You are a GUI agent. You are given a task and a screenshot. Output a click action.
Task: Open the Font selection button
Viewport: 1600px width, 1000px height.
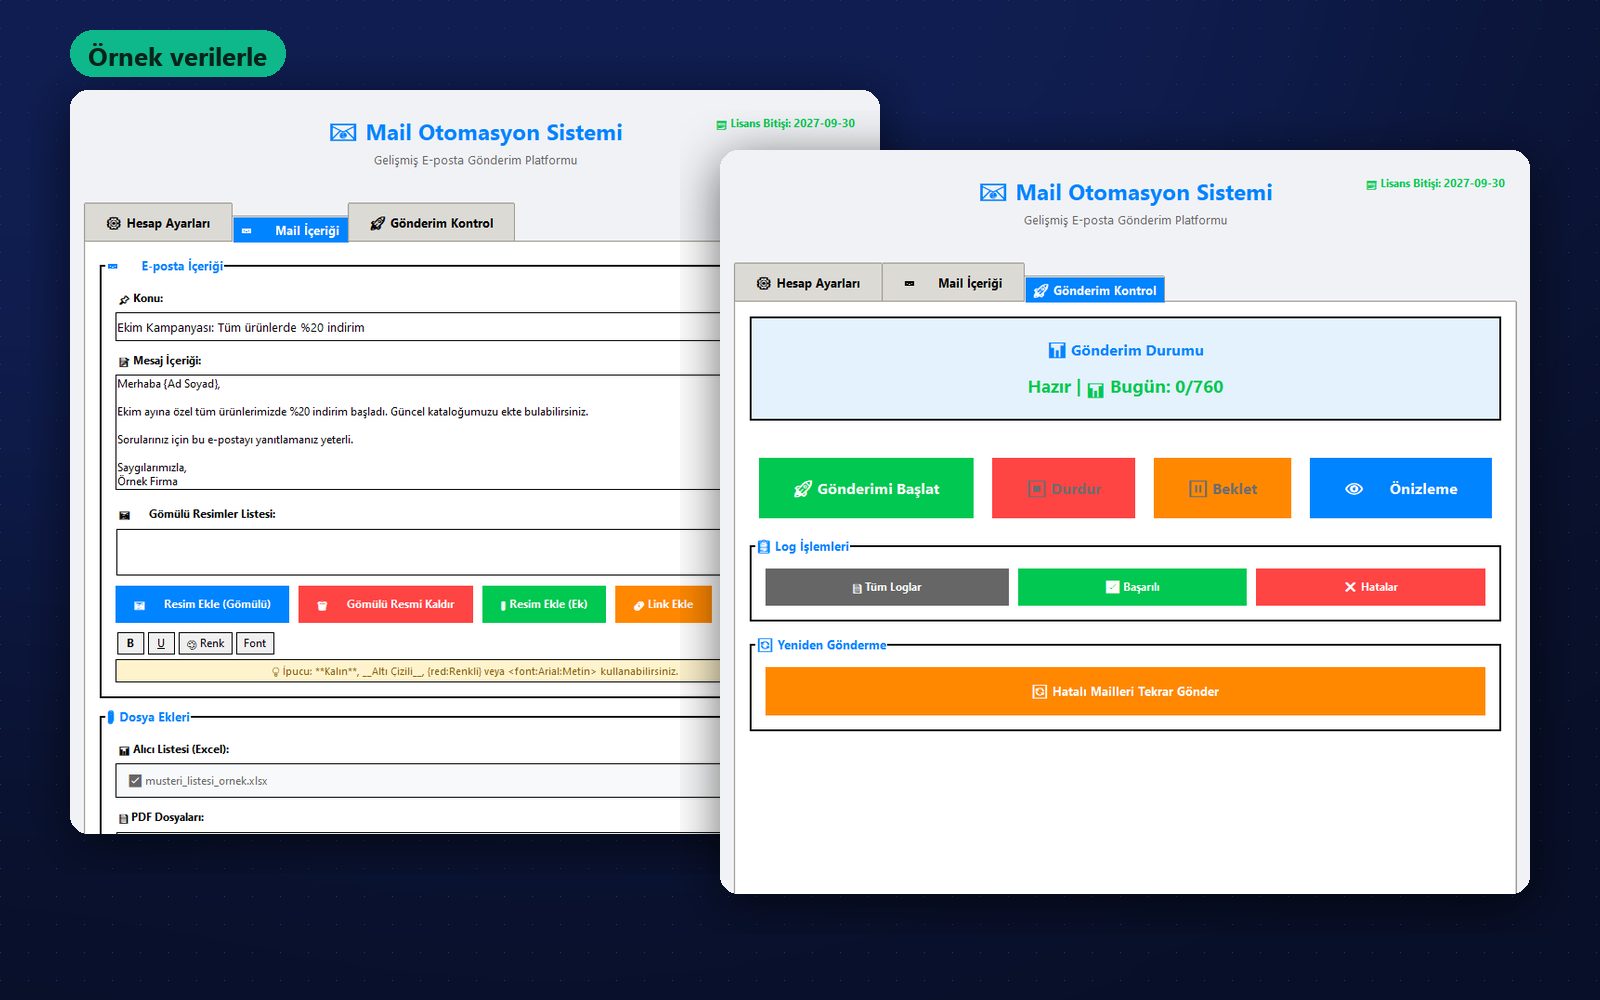(255, 643)
